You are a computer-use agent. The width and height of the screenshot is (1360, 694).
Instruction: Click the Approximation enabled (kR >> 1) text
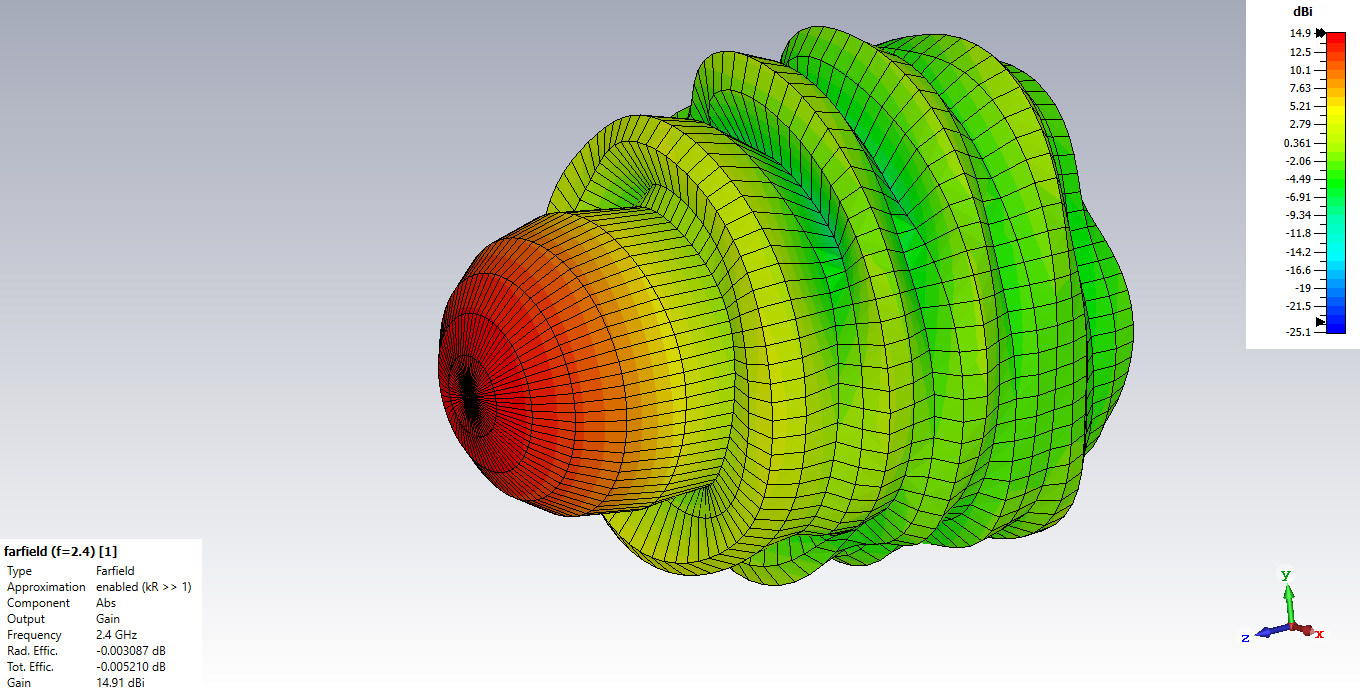coord(143,587)
